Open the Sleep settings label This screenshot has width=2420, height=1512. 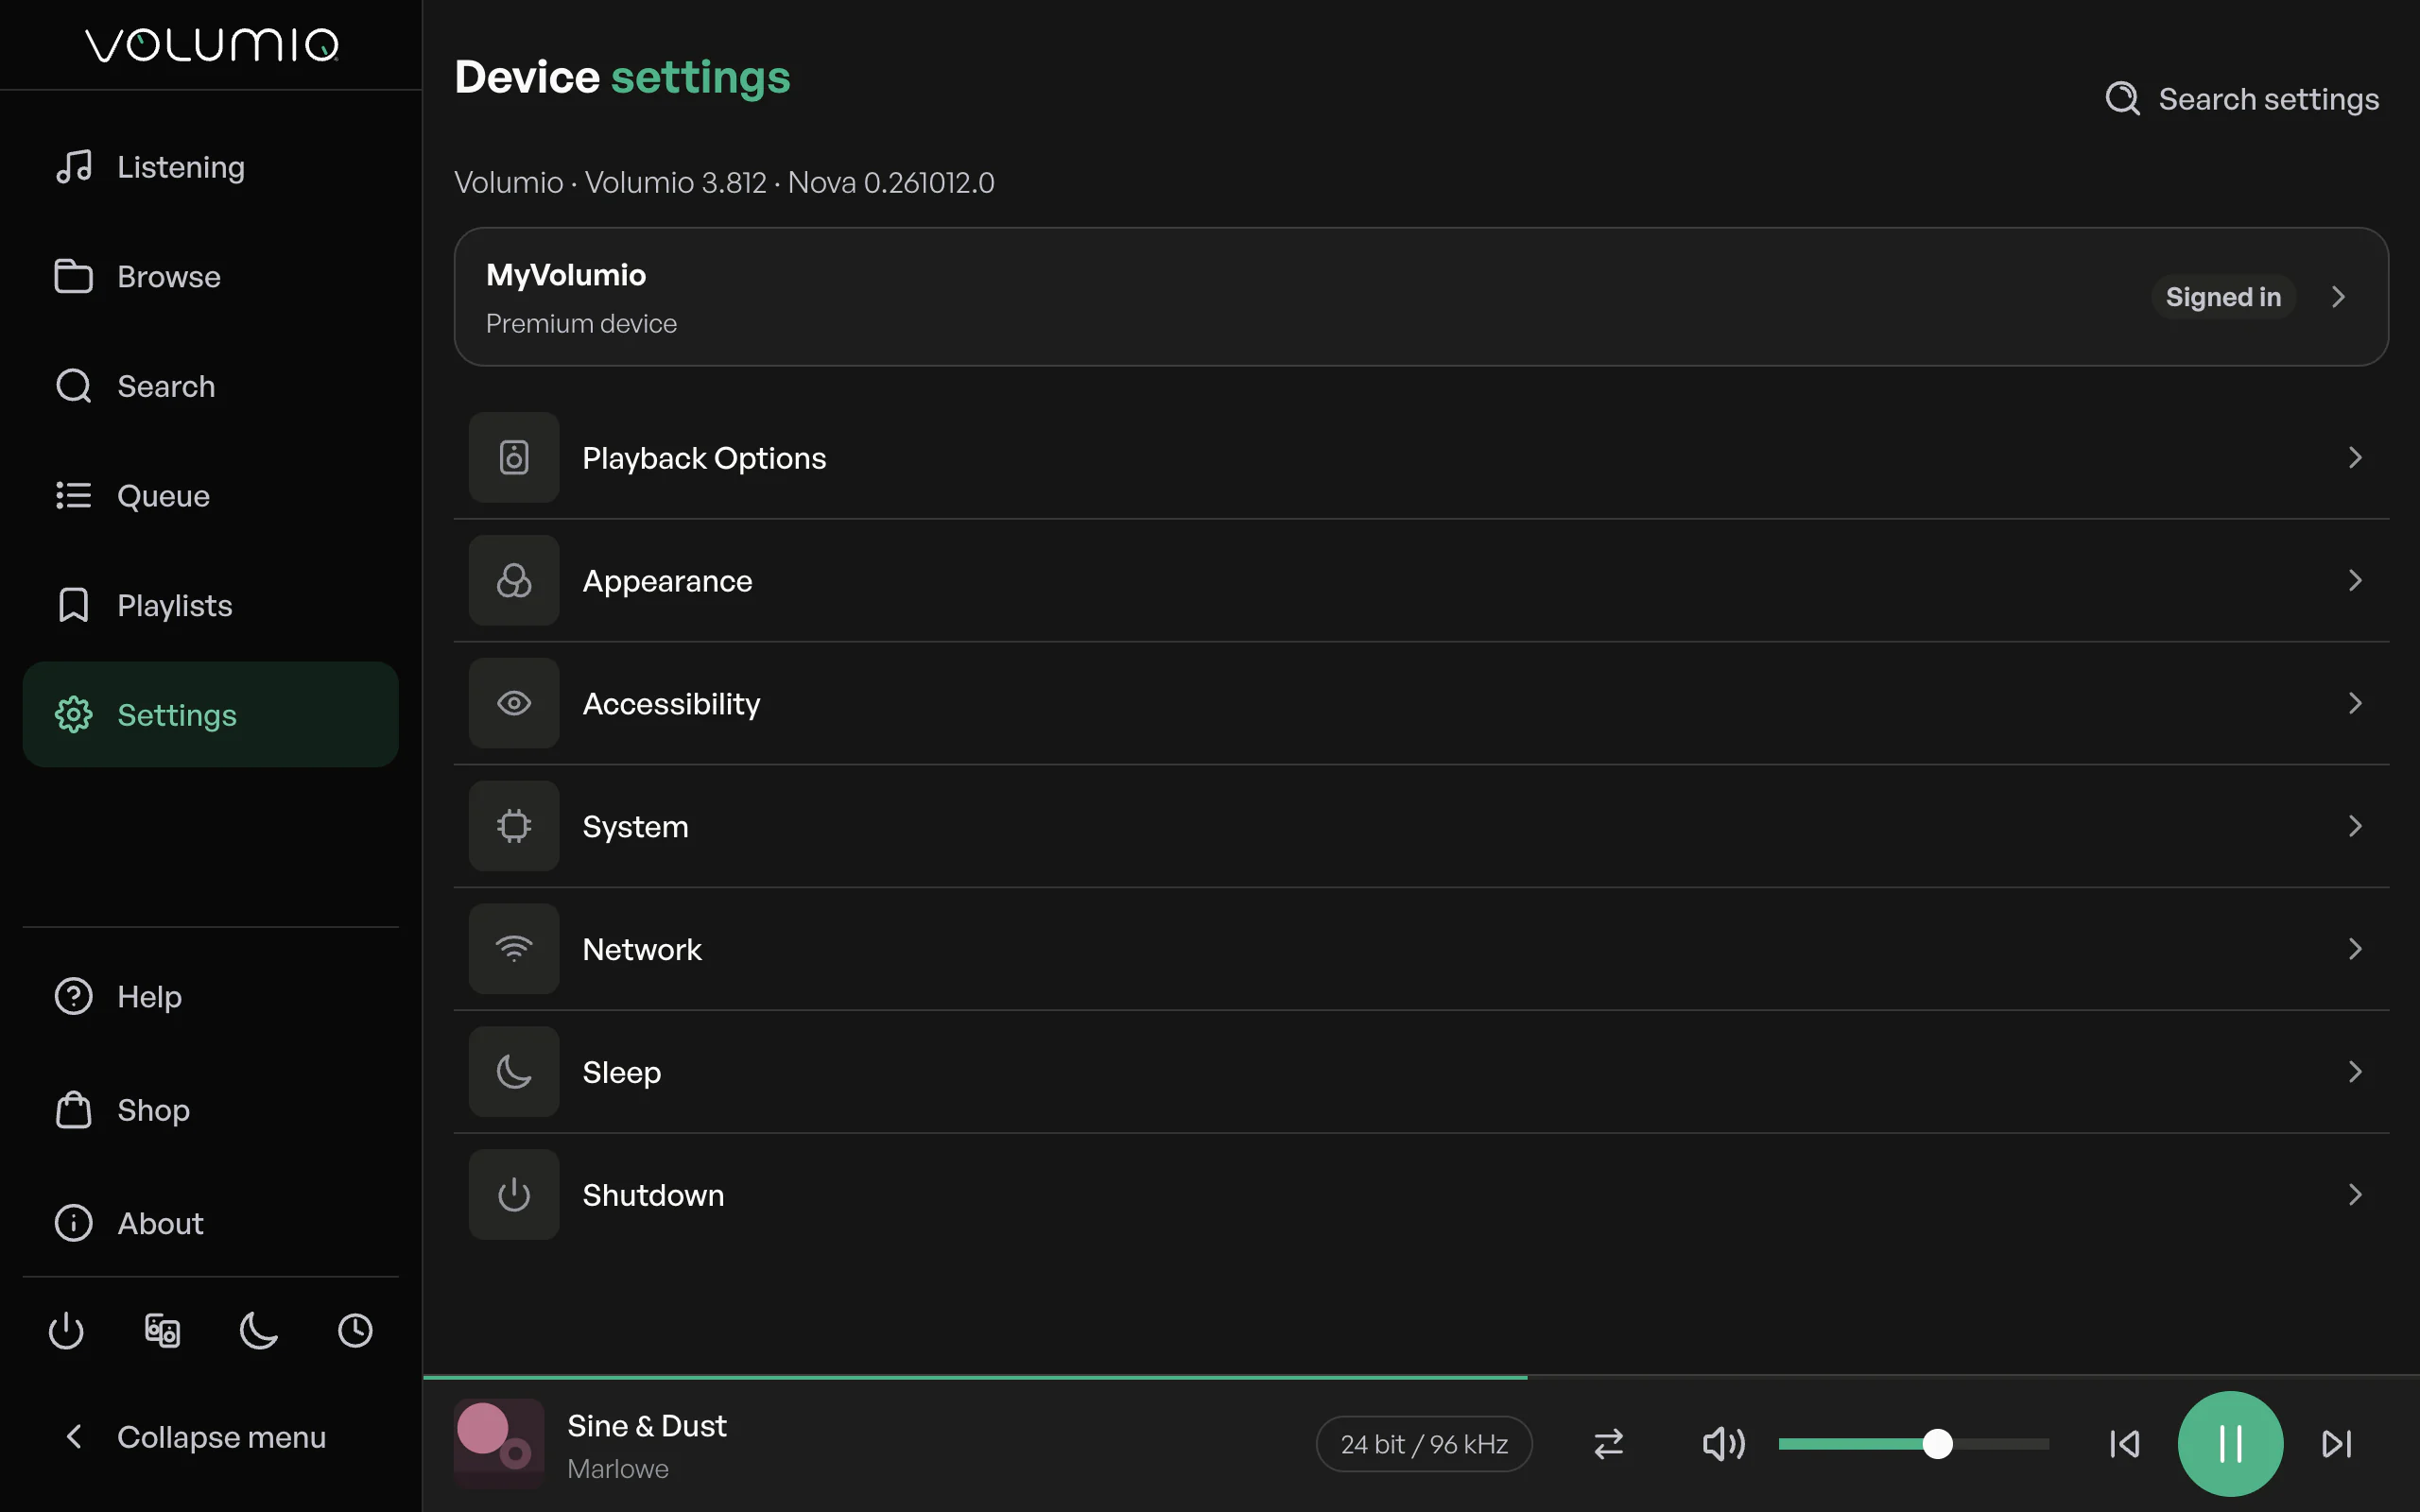621,1073
